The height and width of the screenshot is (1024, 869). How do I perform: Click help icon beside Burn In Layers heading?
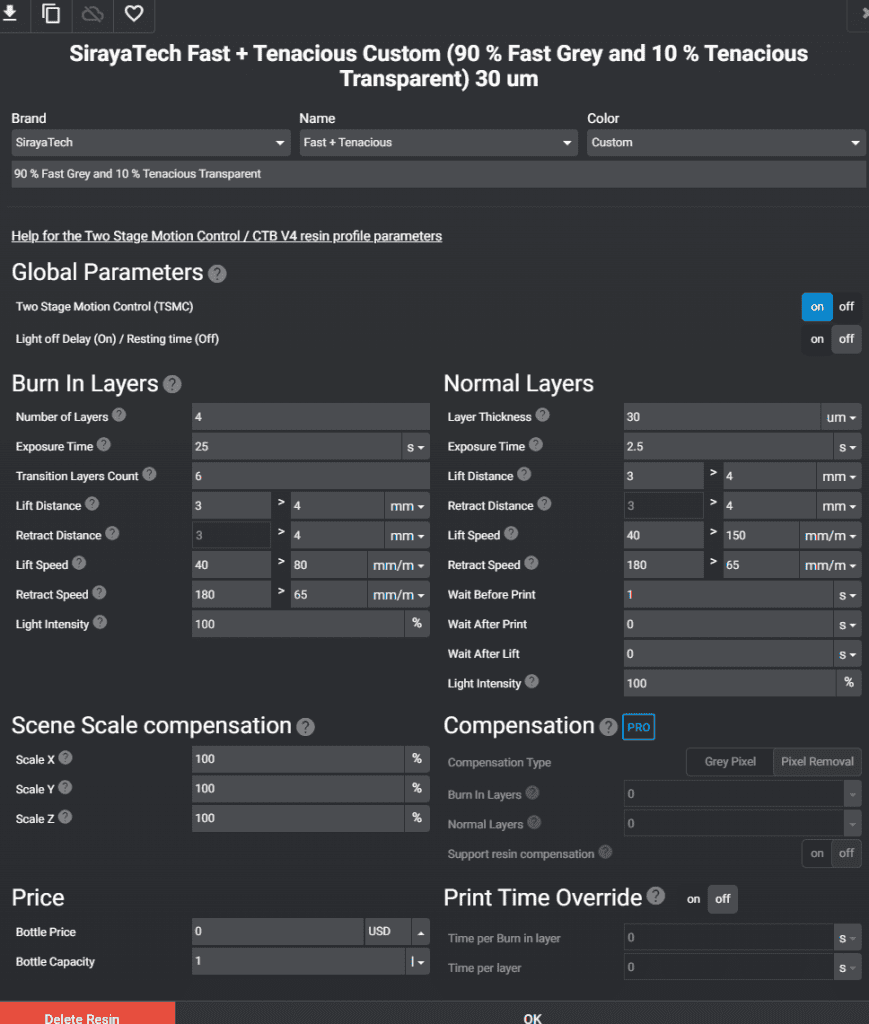[x=172, y=384]
